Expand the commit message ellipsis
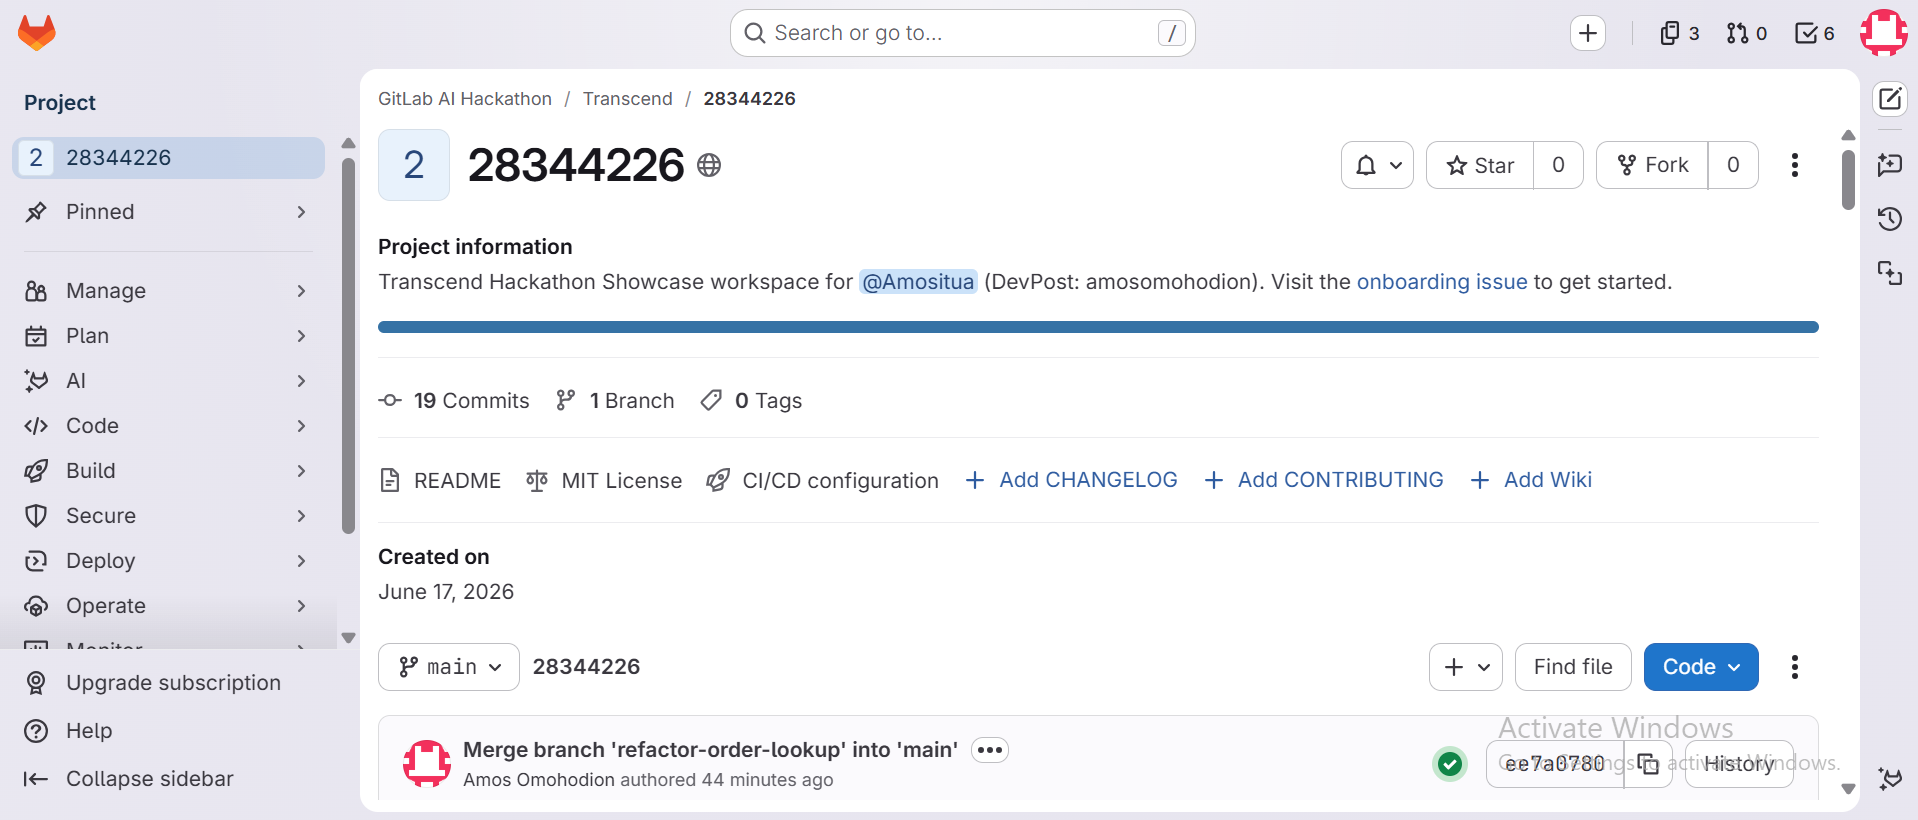This screenshot has height=820, width=1918. point(990,750)
